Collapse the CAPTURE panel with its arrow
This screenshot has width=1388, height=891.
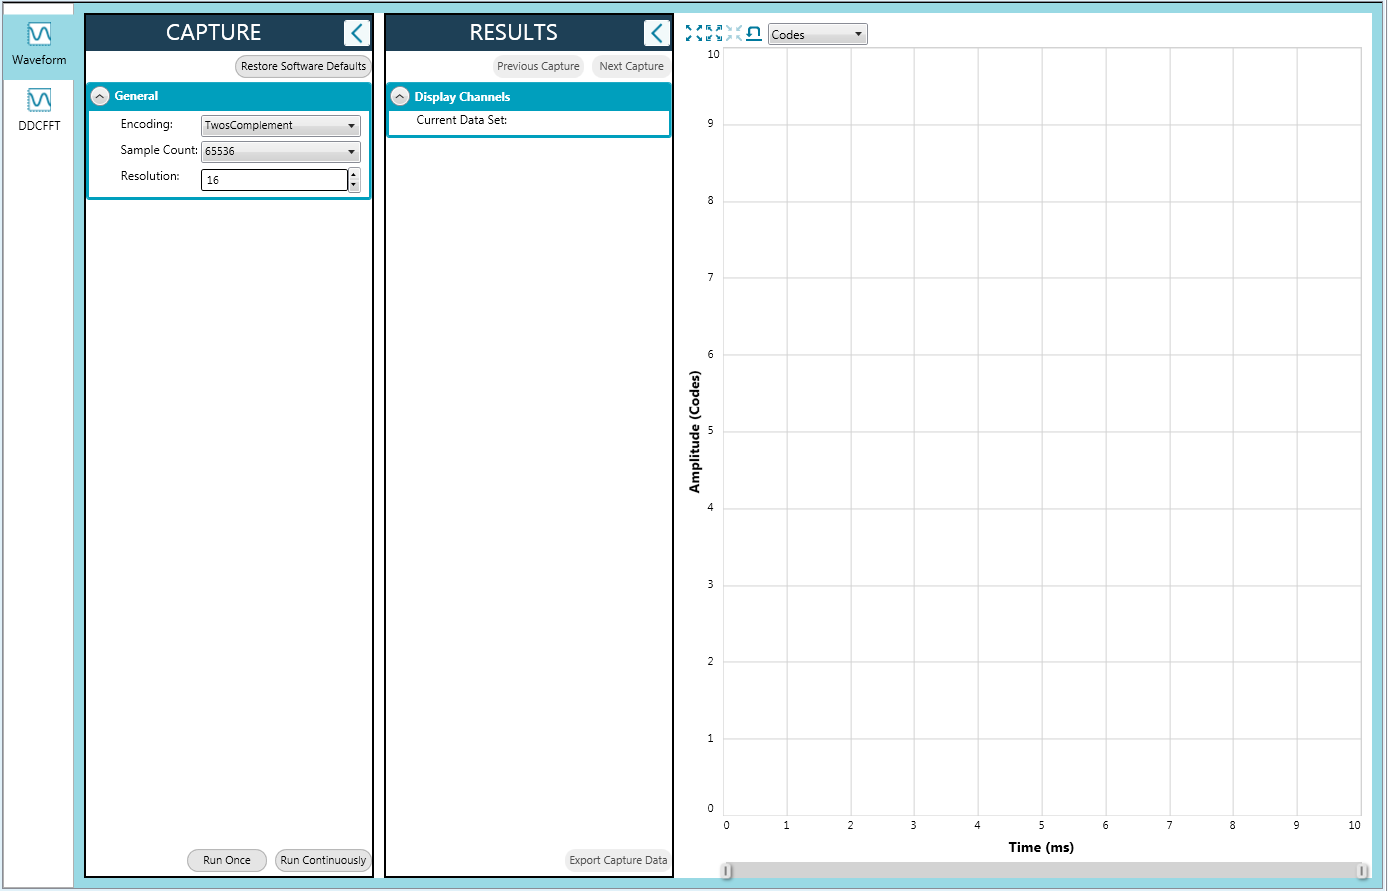coord(356,33)
